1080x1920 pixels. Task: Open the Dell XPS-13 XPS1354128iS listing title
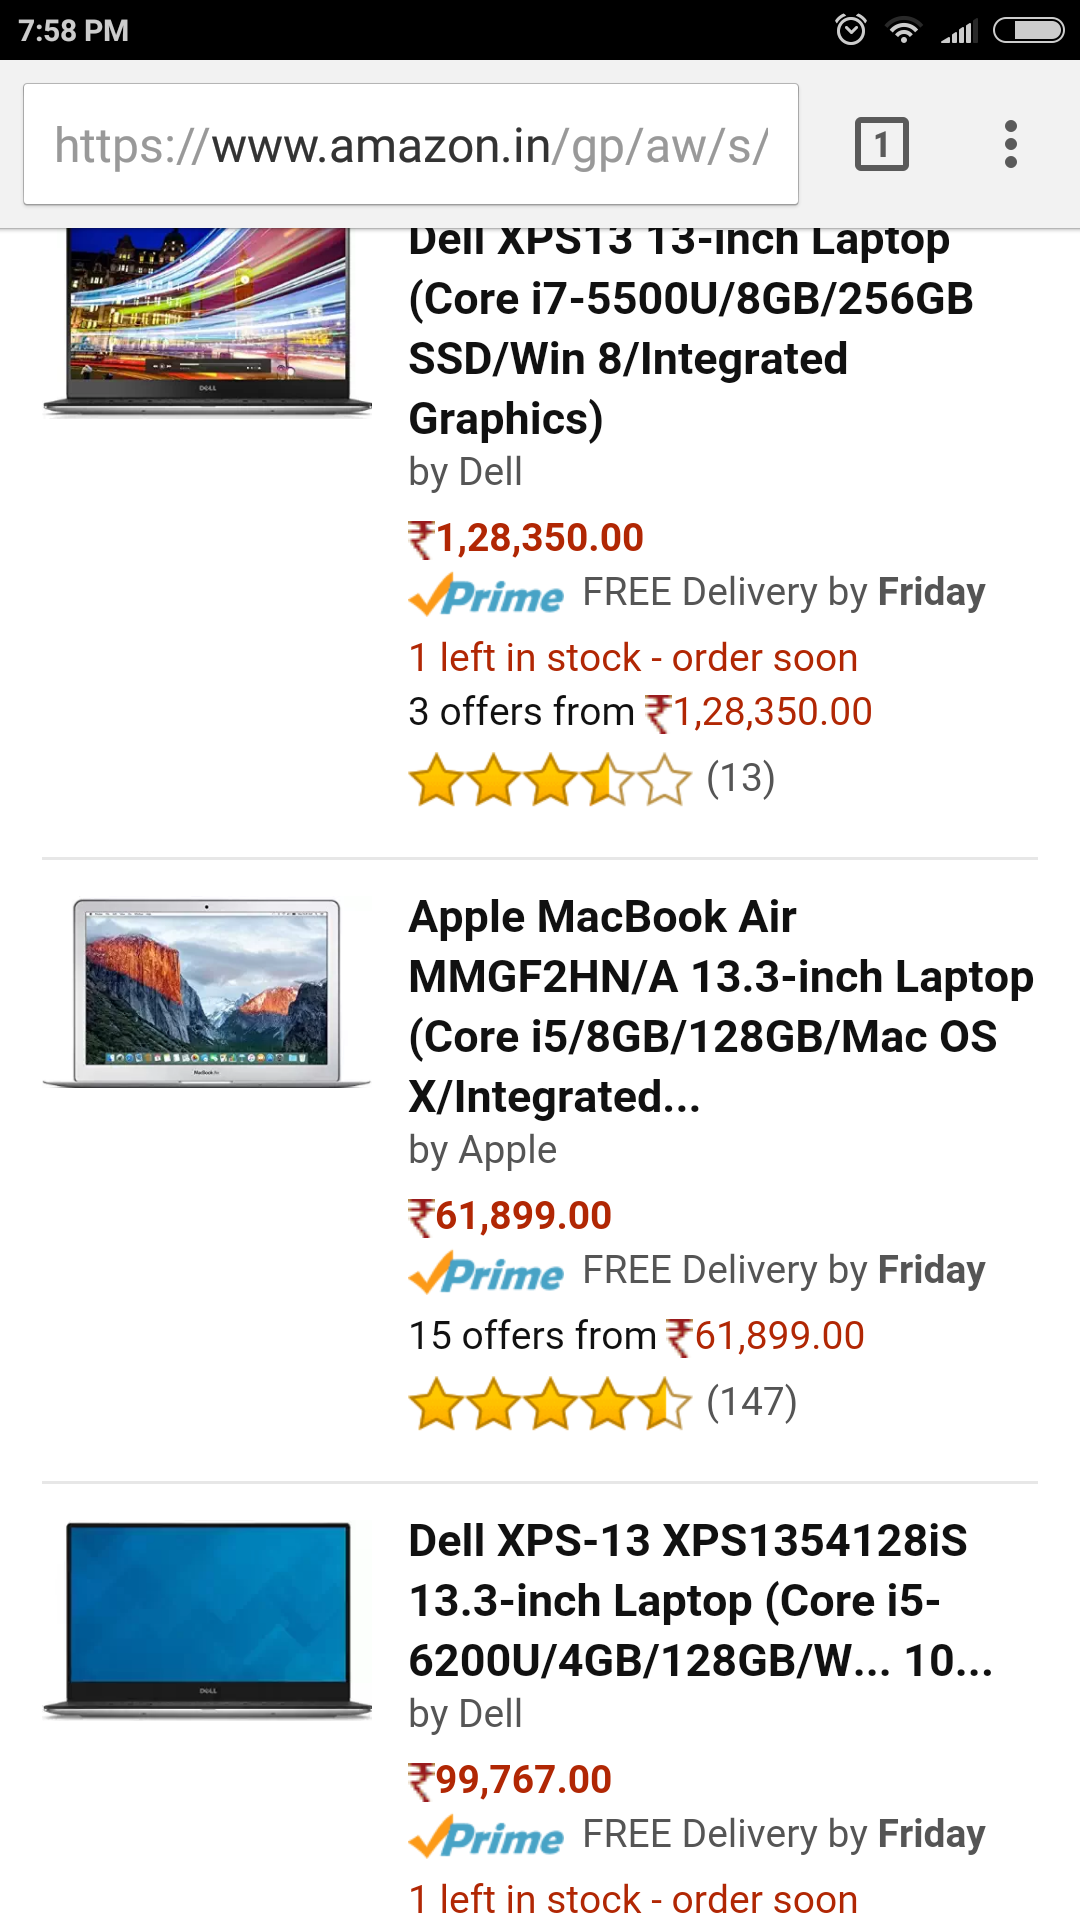tap(700, 1600)
